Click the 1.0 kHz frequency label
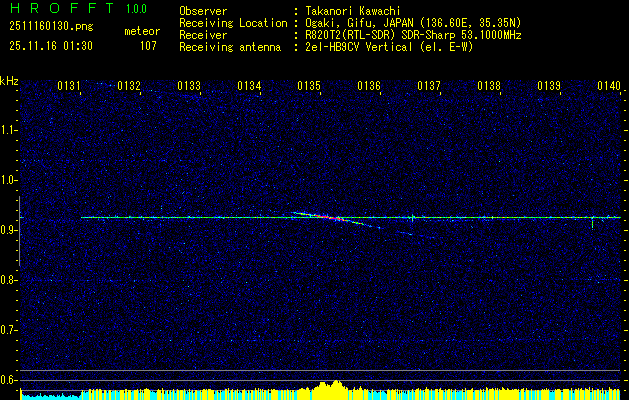629x400 pixels. (9, 180)
